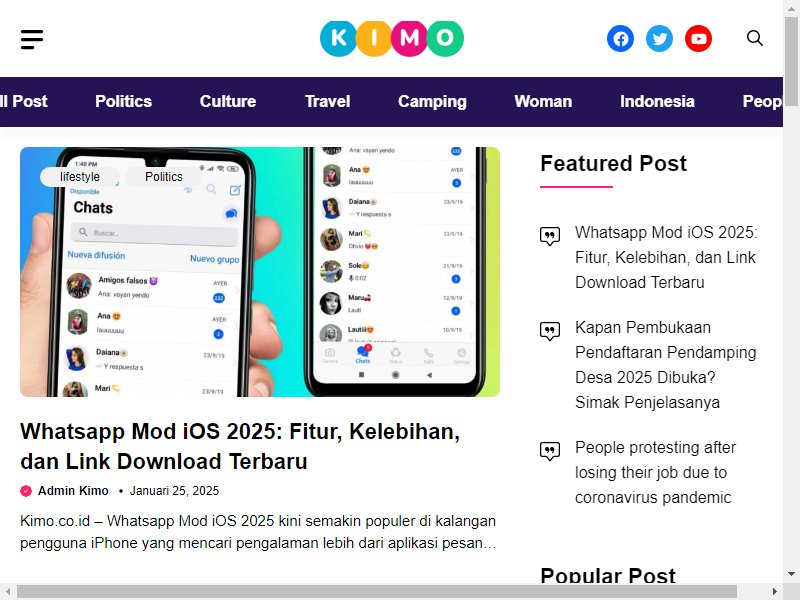Click the search magnifier icon

click(755, 38)
